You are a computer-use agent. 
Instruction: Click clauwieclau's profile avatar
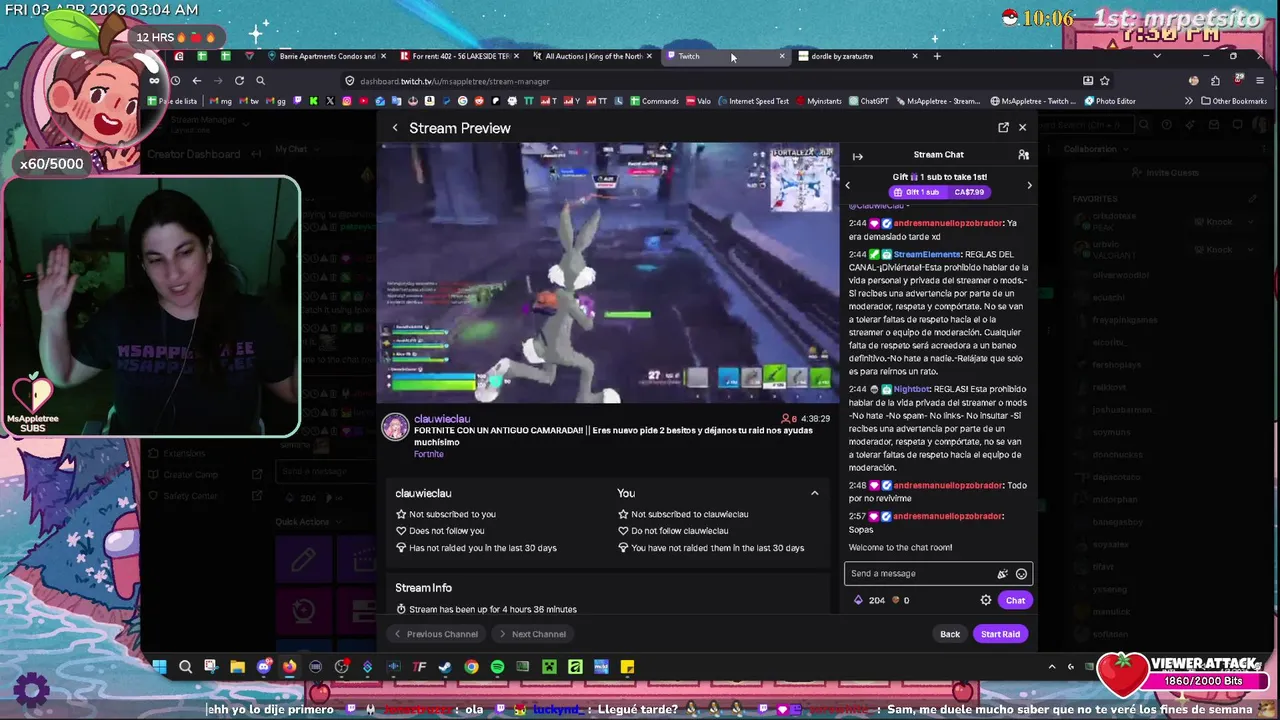396,427
